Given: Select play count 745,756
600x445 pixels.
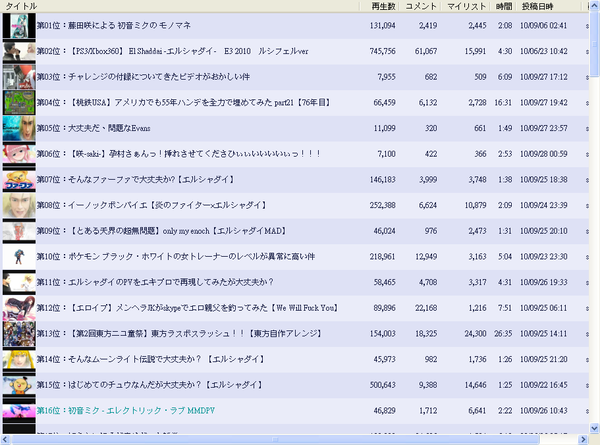Looking at the screenshot, I should pos(382,51).
